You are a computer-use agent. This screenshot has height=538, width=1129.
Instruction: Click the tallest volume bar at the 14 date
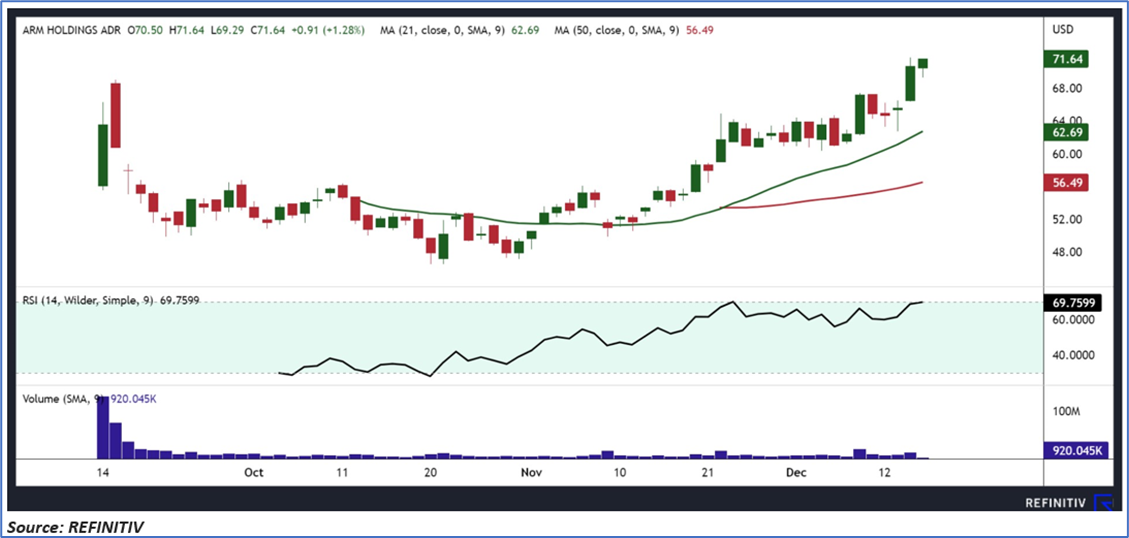(102, 428)
